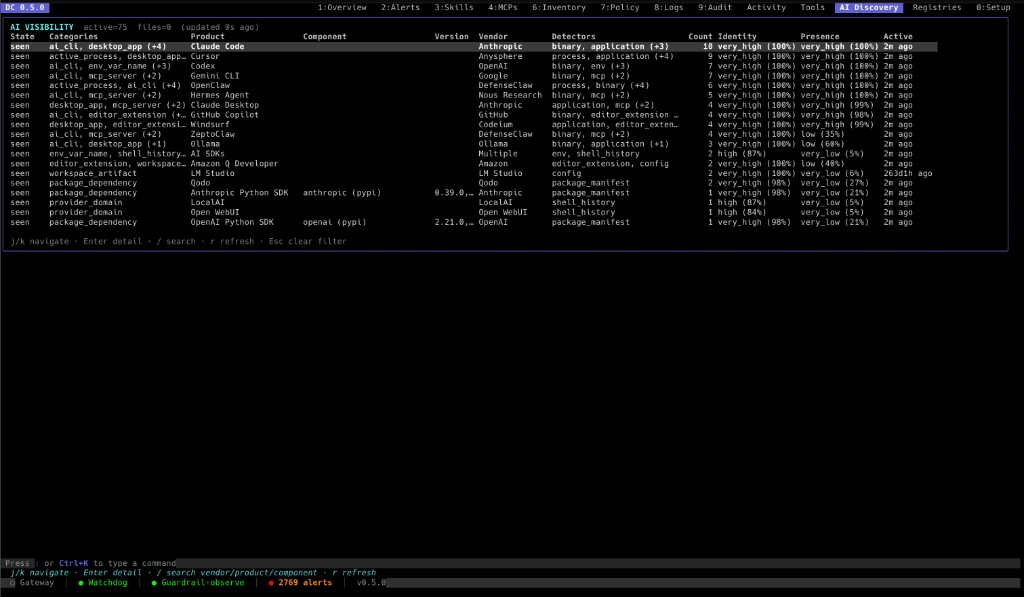Select the OpenClaw row

pyautogui.click(x=473, y=86)
